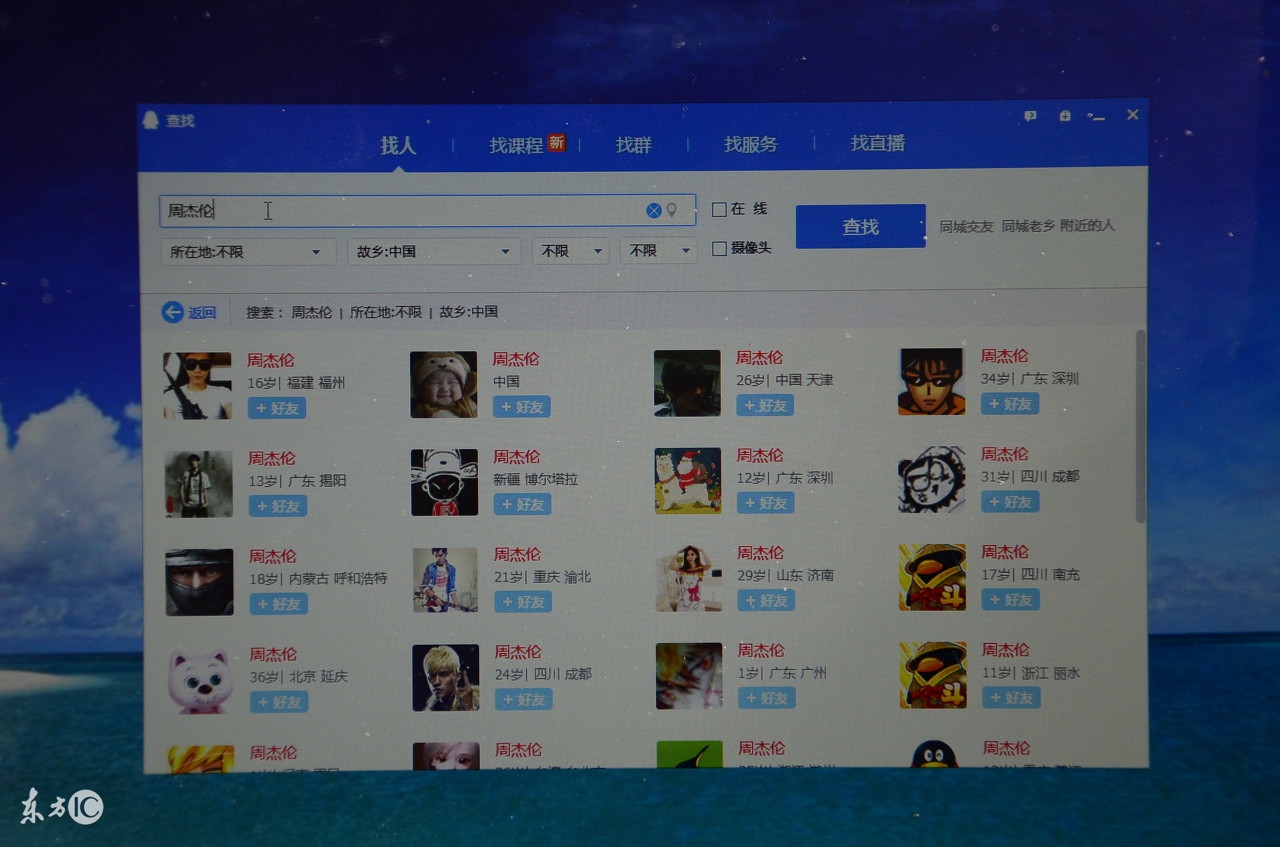Open 周杰伦 name of 24岁 四川 成都 user
1280x847 pixels.
click(x=518, y=652)
